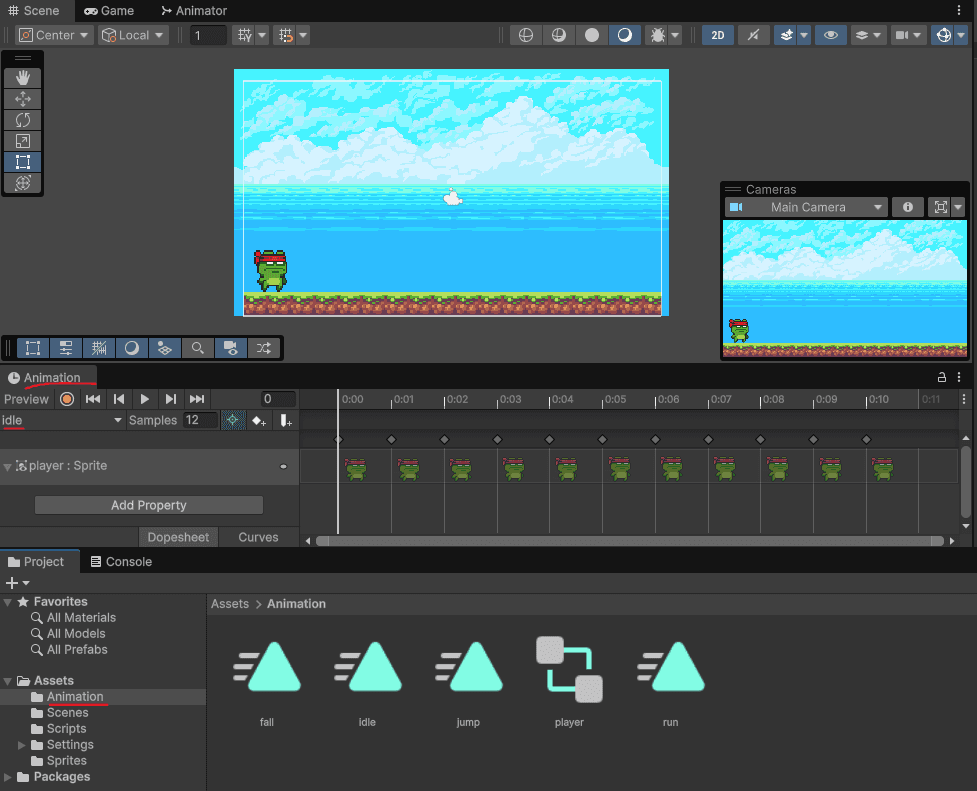The image size is (977, 791).
Task: Switch to the Game tab
Action: (x=108, y=11)
